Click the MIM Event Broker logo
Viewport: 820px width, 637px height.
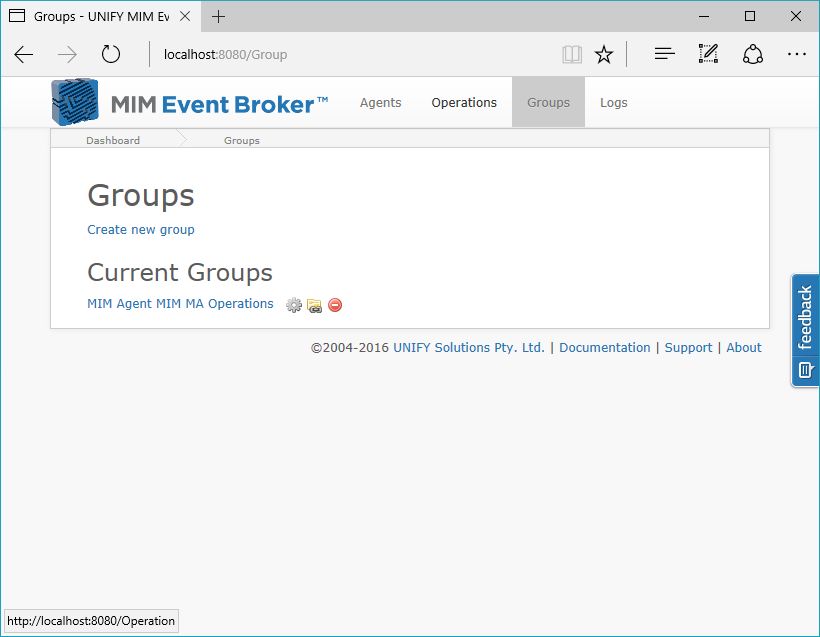pos(190,103)
